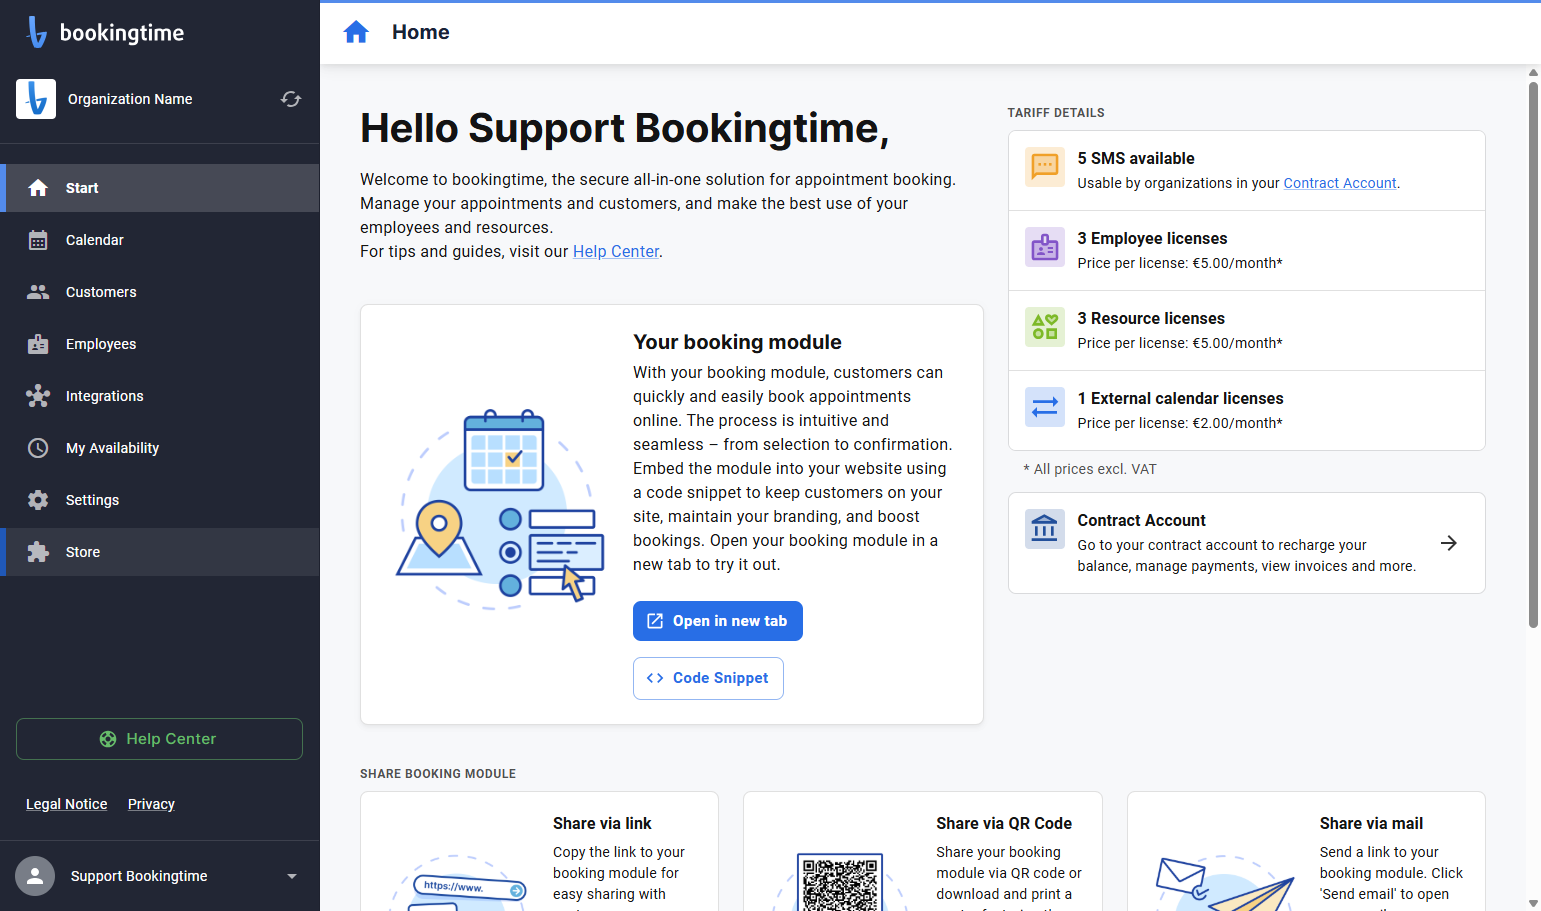1541x911 pixels.
Task: Open the Legal Notice link
Action: click(67, 804)
